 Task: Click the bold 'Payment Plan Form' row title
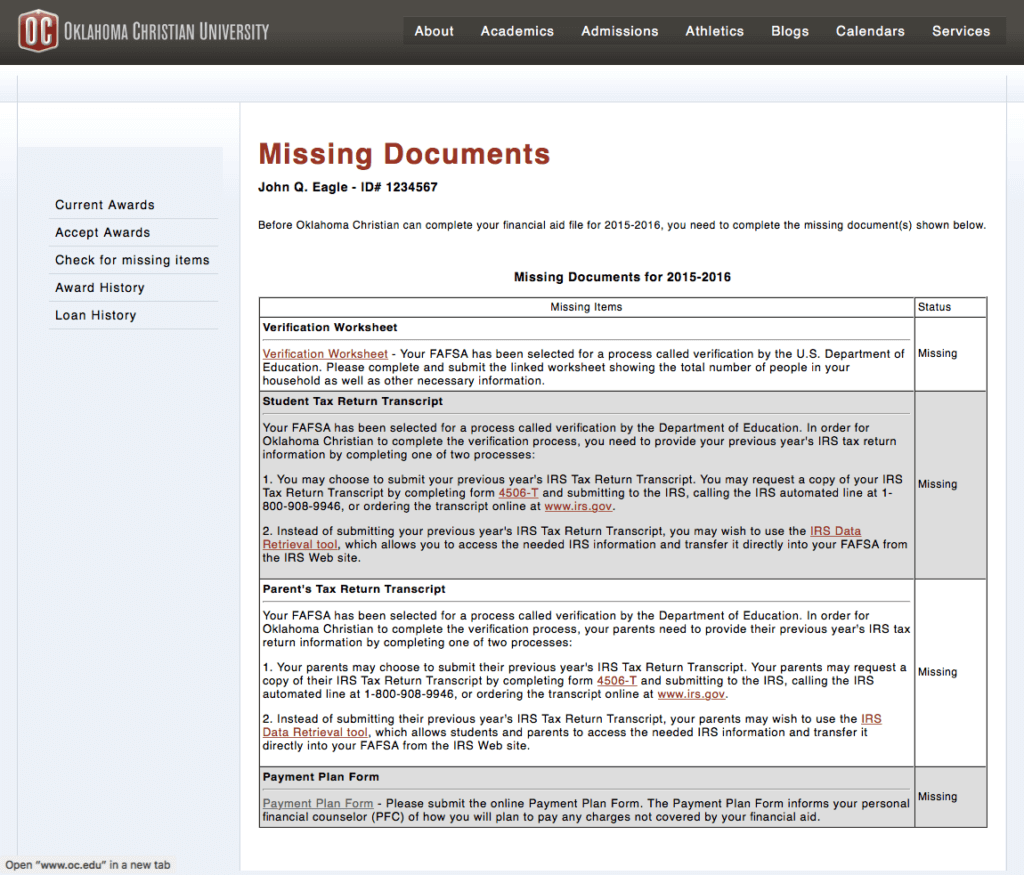tap(321, 776)
